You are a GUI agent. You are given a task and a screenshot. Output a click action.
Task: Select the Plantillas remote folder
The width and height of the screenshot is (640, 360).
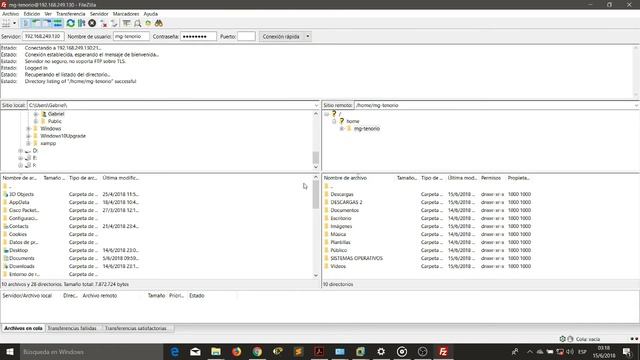click(x=340, y=242)
